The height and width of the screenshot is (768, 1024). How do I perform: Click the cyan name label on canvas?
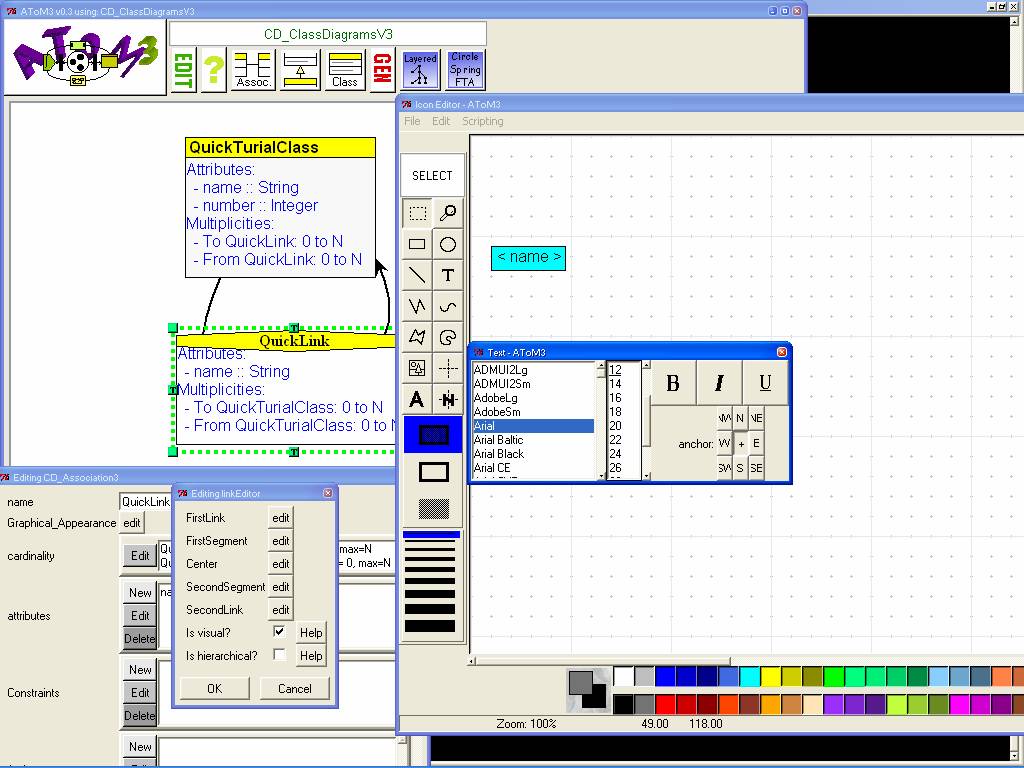[528, 257]
